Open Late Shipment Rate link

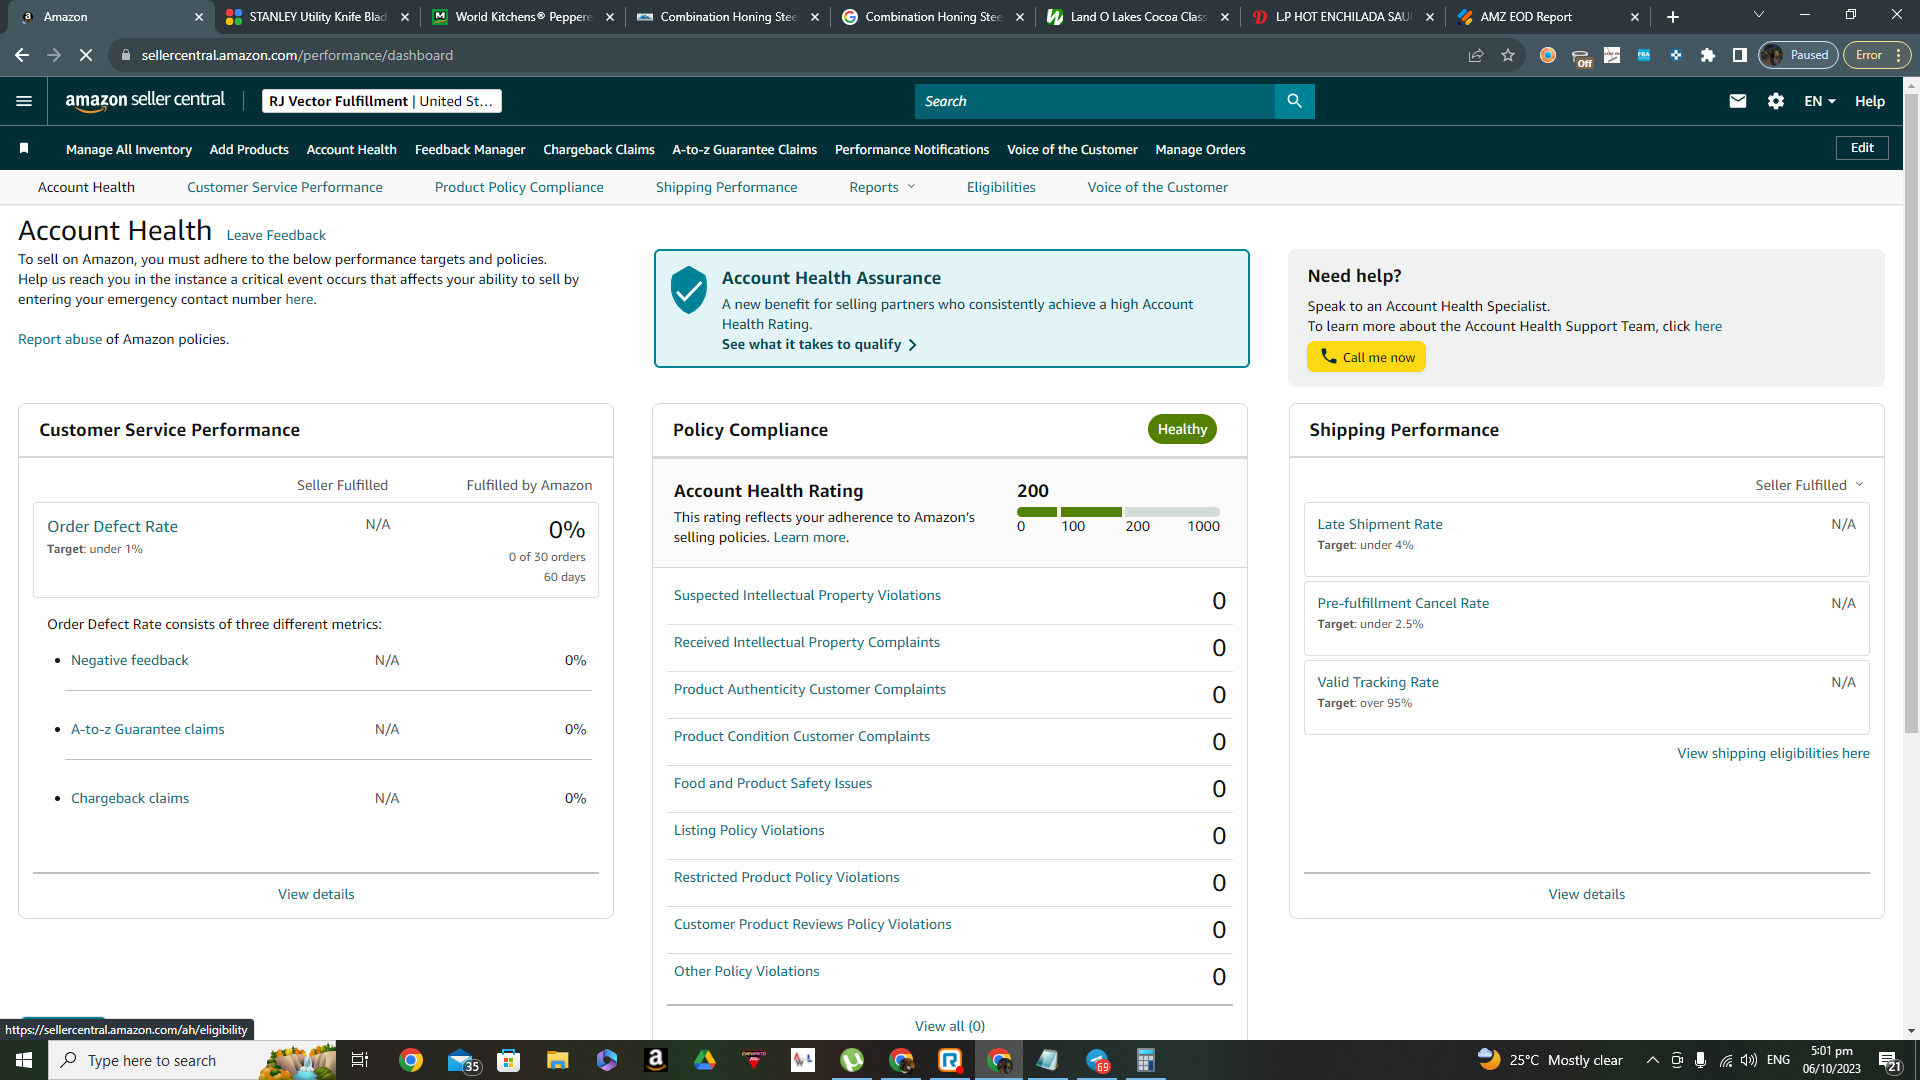click(1380, 524)
